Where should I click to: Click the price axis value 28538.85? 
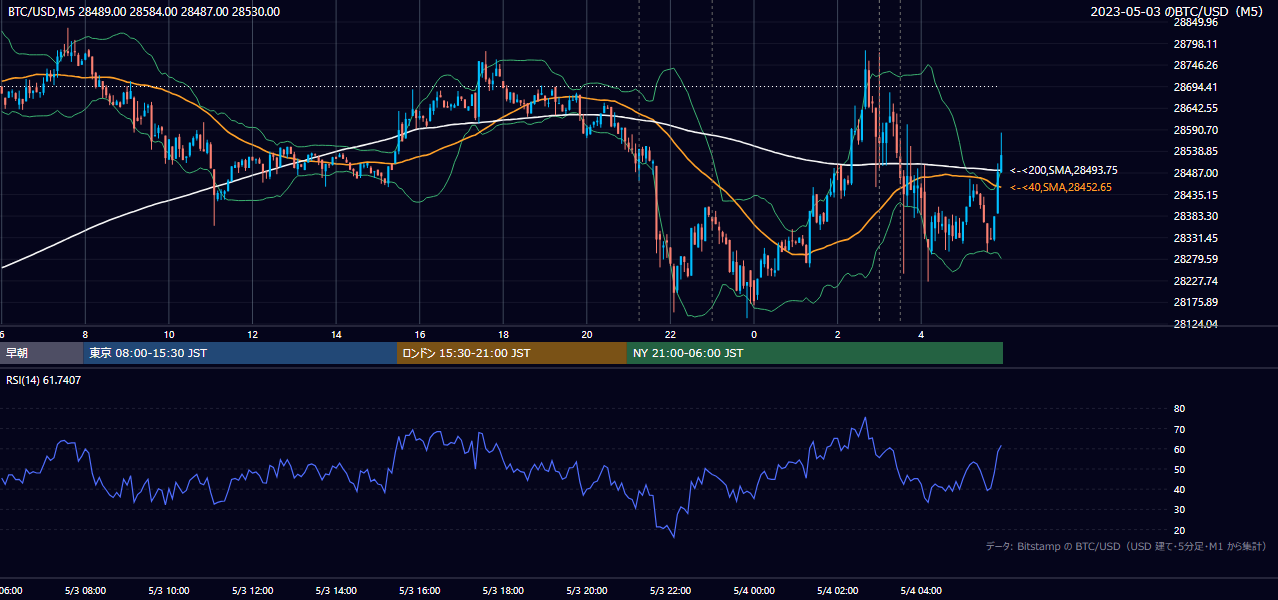pos(1195,151)
